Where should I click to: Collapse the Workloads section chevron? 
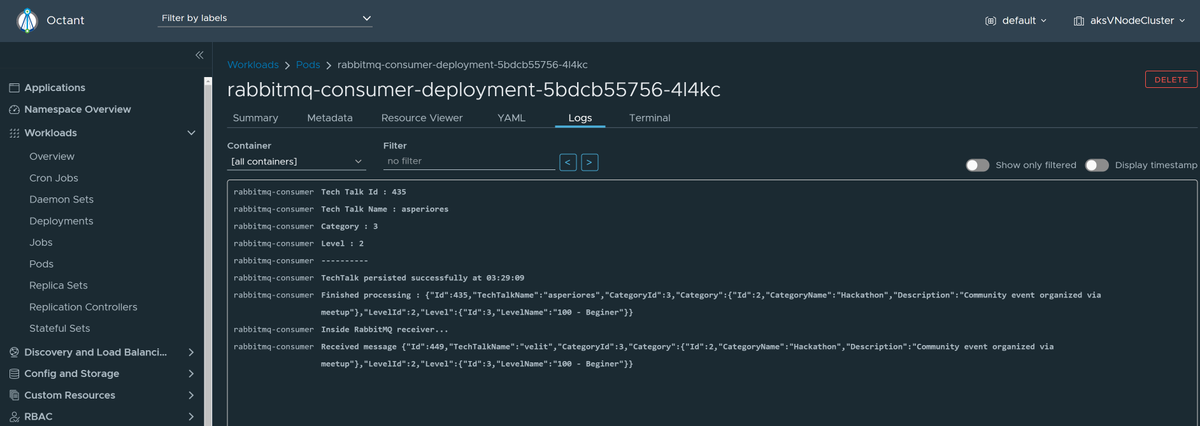[x=191, y=133]
